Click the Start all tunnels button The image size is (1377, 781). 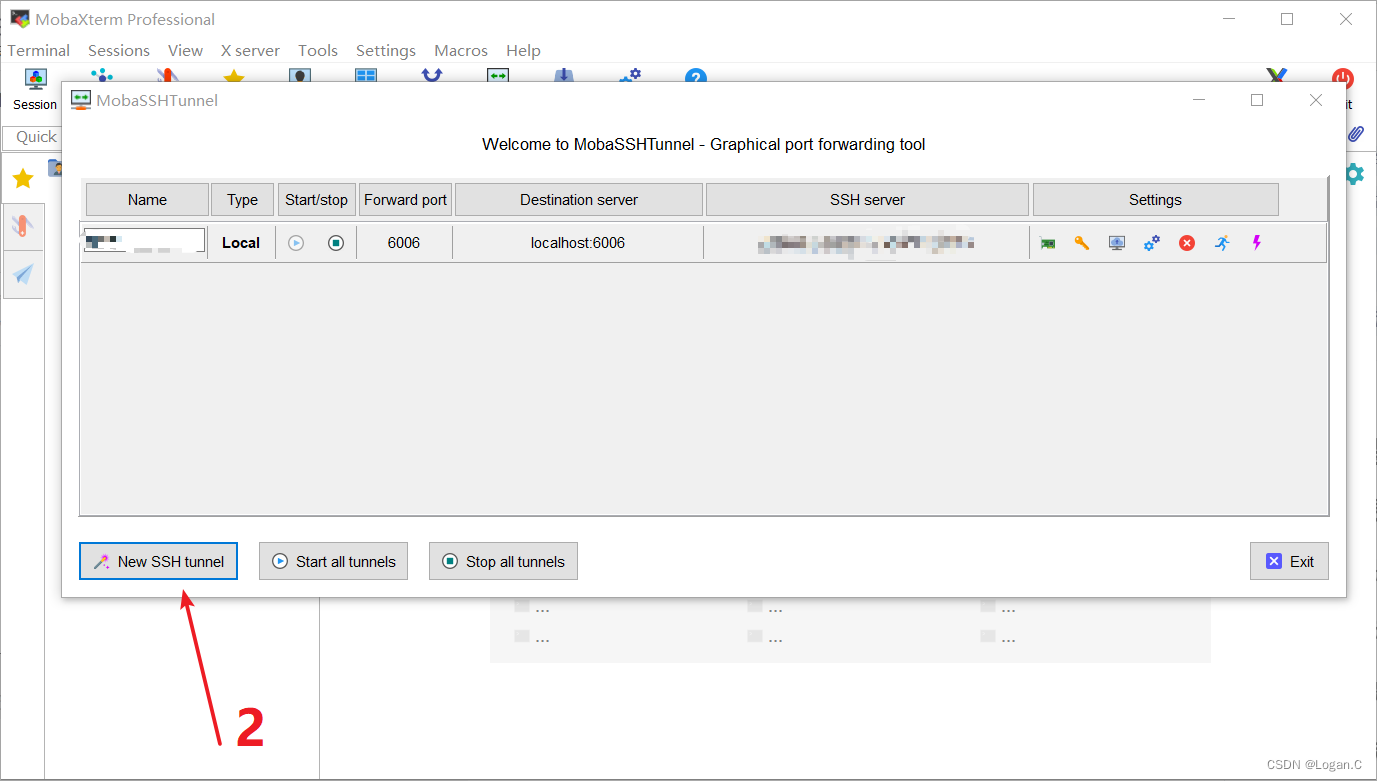click(334, 561)
